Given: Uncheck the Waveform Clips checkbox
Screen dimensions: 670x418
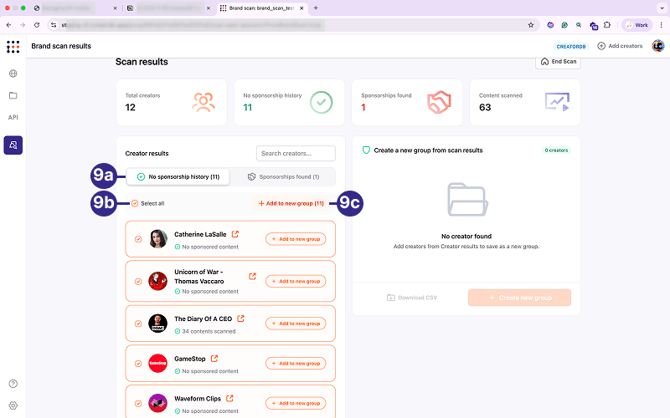Looking at the screenshot, I should click(138, 403).
